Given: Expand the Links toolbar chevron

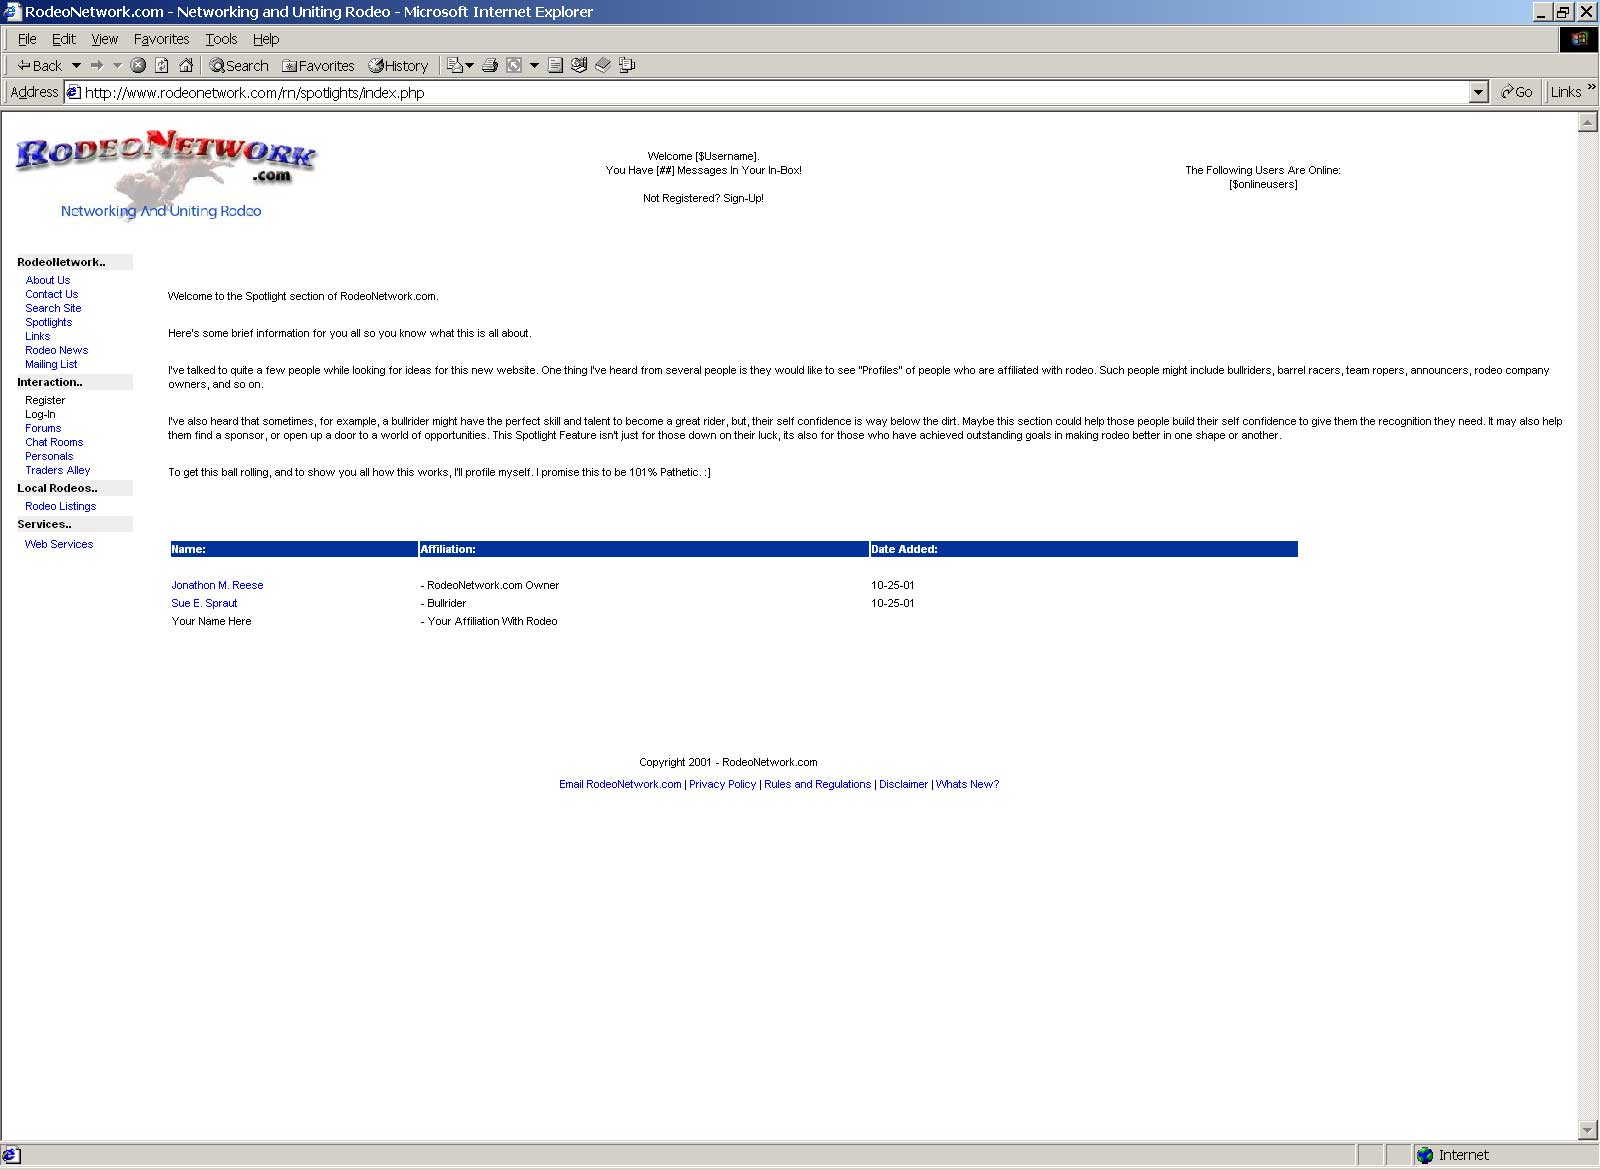Looking at the screenshot, I should 1591,89.
